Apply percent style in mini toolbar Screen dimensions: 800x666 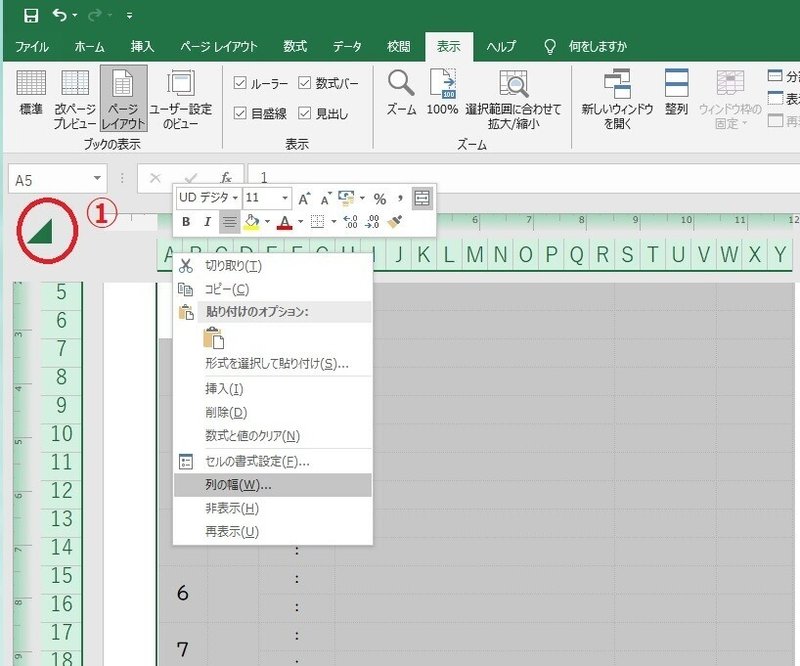pos(380,199)
